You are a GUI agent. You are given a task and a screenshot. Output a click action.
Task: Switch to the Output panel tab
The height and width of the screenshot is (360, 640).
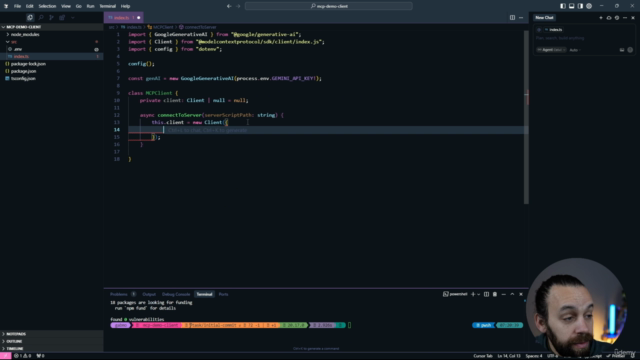(149, 294)
